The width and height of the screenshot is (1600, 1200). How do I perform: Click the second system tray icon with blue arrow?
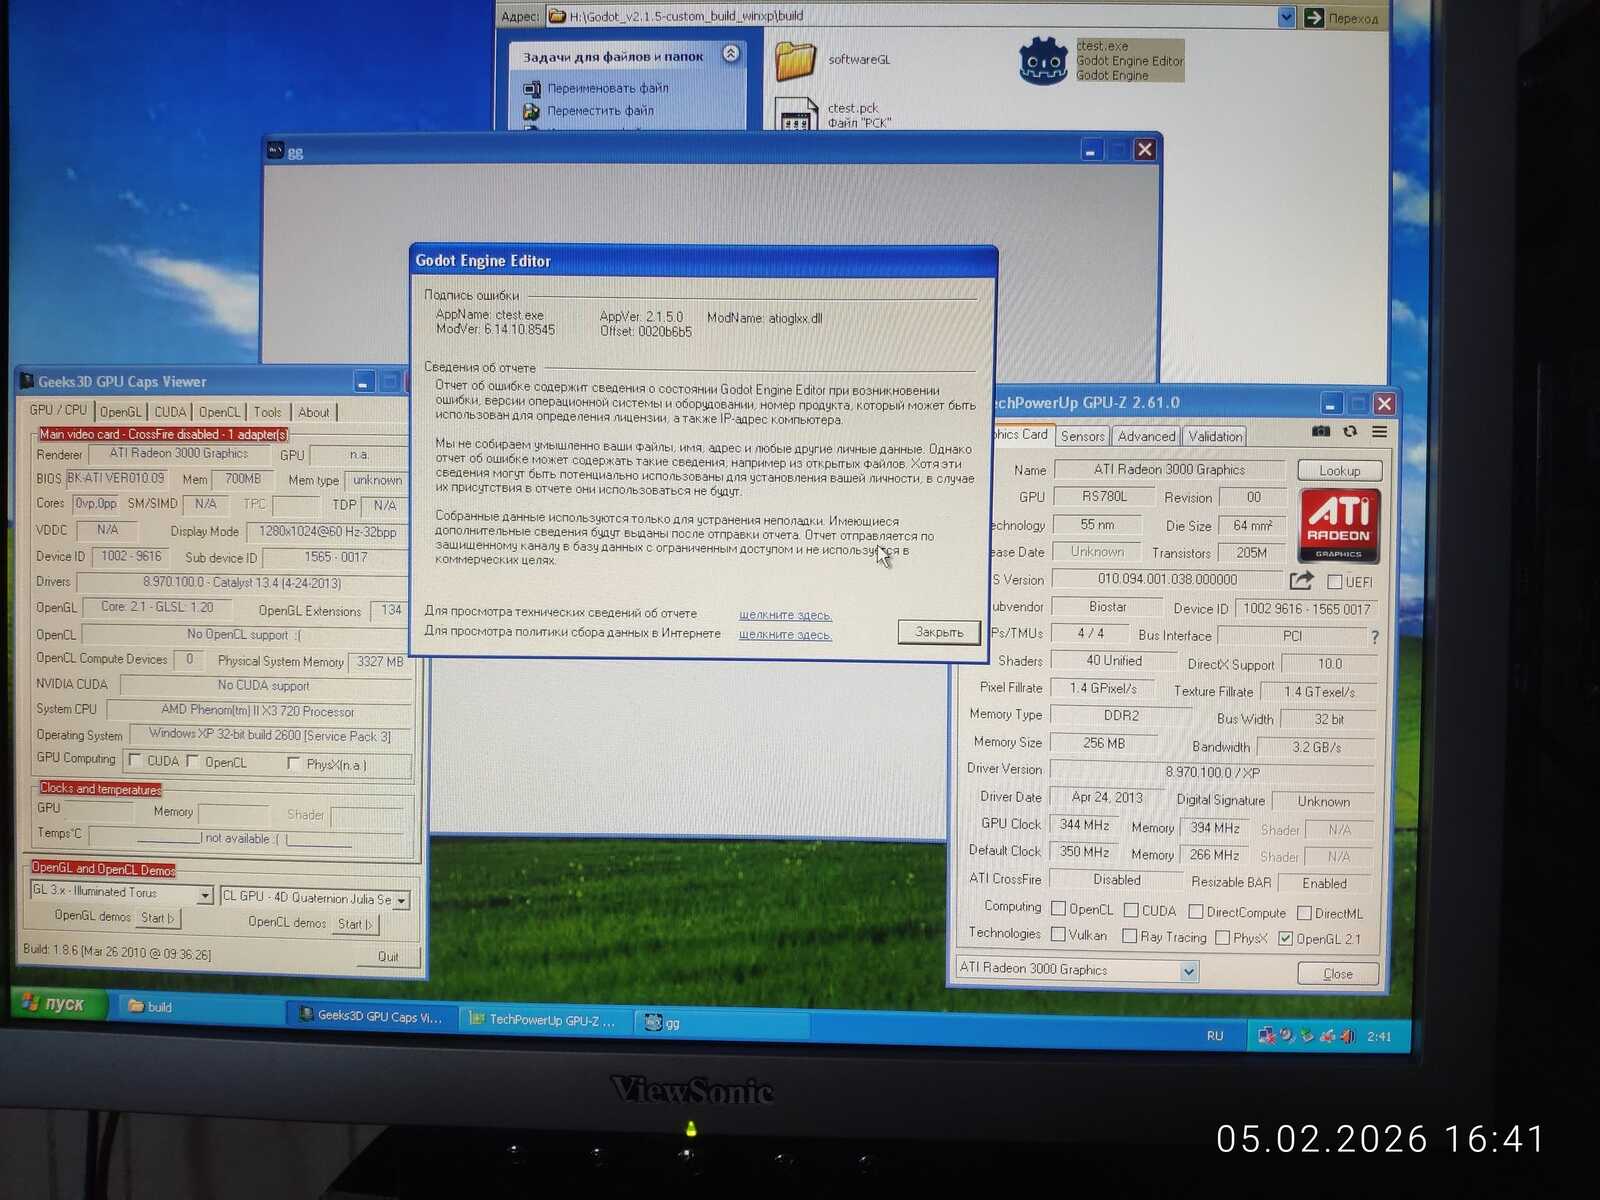1288,1036
